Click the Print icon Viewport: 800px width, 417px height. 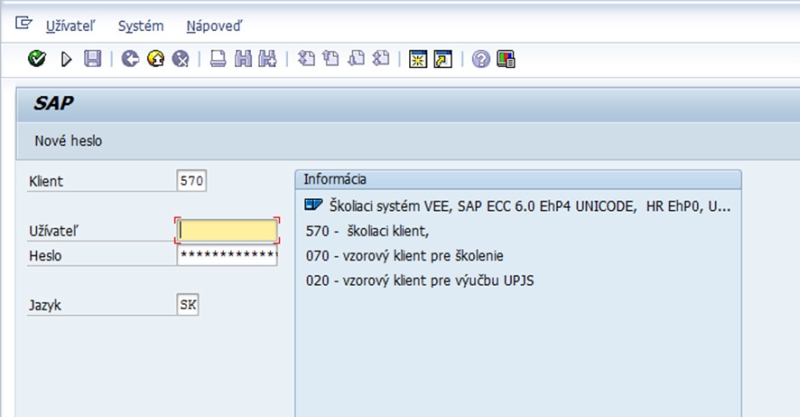218,59
